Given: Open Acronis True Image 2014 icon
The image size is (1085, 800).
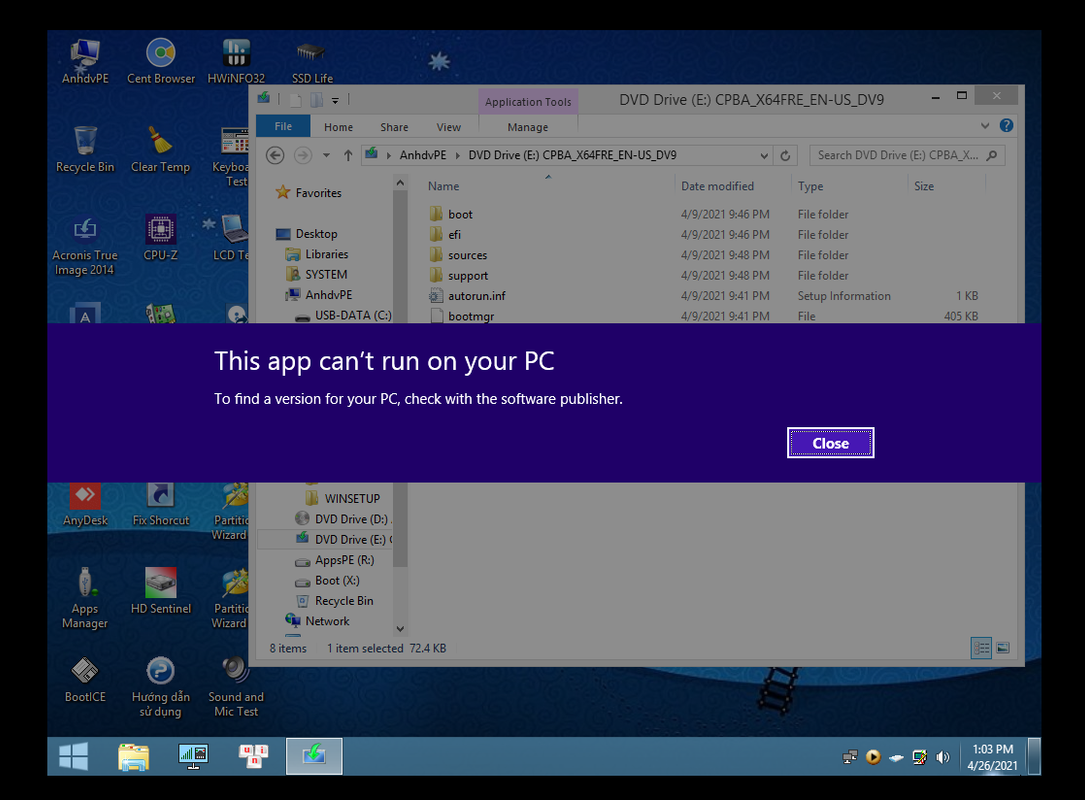Looking at the screenshot, I should point(85,246).
